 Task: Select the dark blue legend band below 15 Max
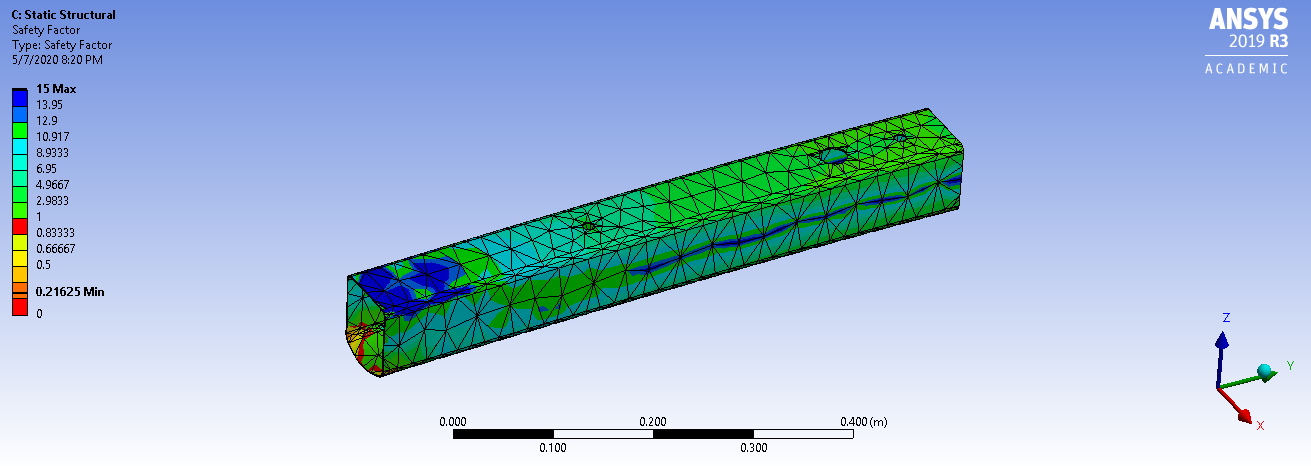coord(20,97)
